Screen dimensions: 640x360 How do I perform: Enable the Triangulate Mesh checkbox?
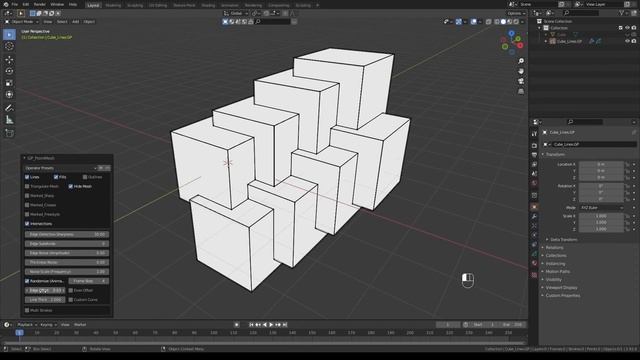27,187
